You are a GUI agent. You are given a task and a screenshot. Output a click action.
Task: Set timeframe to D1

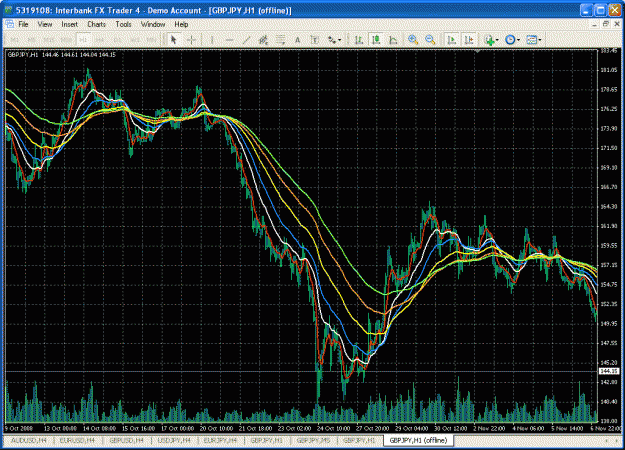pyautogui.click(x=117, y=40)
